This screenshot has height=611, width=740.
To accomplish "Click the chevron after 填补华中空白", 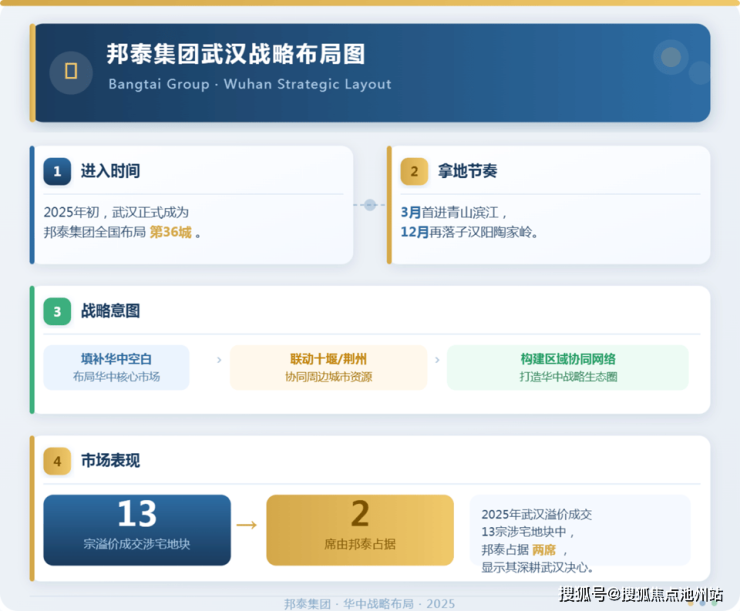I will pos(219,360).
